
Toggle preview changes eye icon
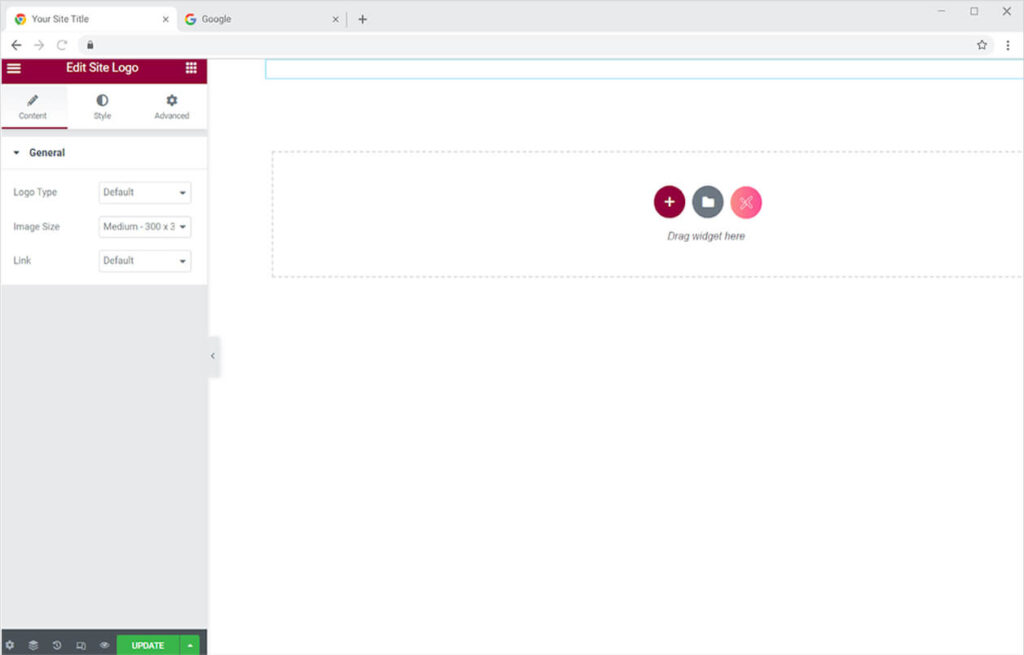pos(104,645)
